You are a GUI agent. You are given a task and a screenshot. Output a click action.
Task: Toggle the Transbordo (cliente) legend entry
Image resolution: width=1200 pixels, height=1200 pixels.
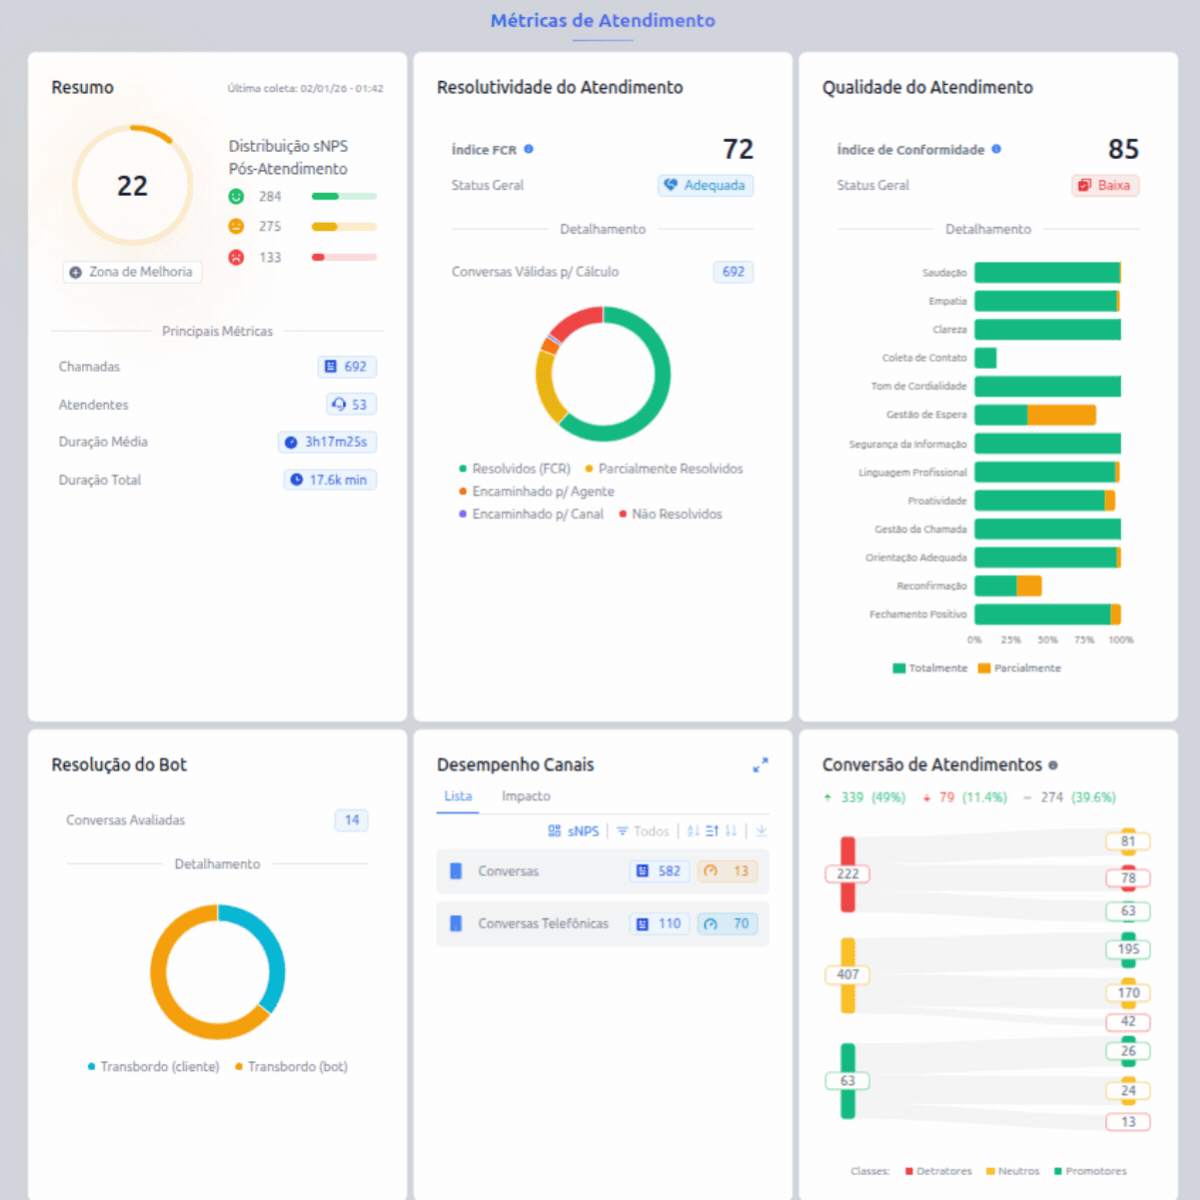(153, 1066)
